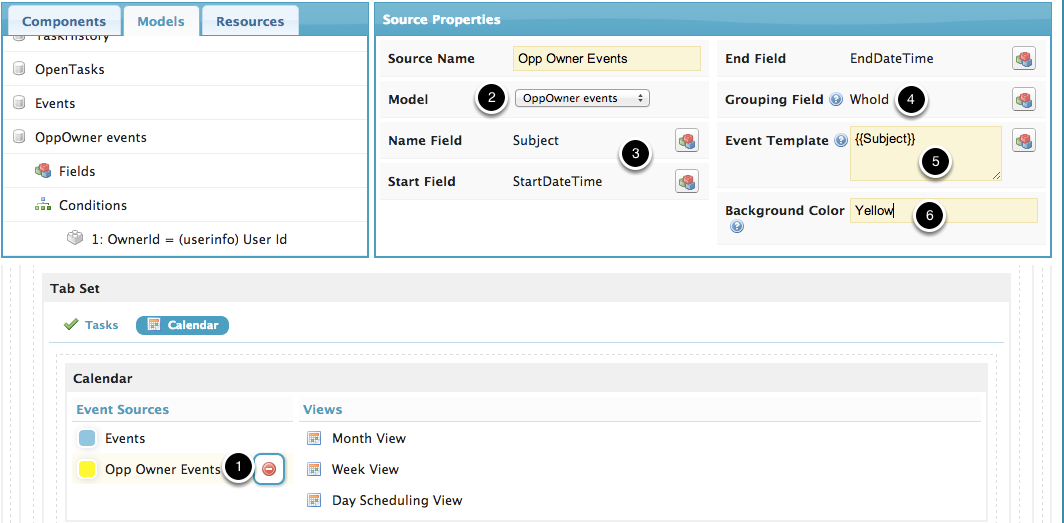Click field picker icon next to Name Field
This screenshot has width=1064, height=523.
click(686, 141)
